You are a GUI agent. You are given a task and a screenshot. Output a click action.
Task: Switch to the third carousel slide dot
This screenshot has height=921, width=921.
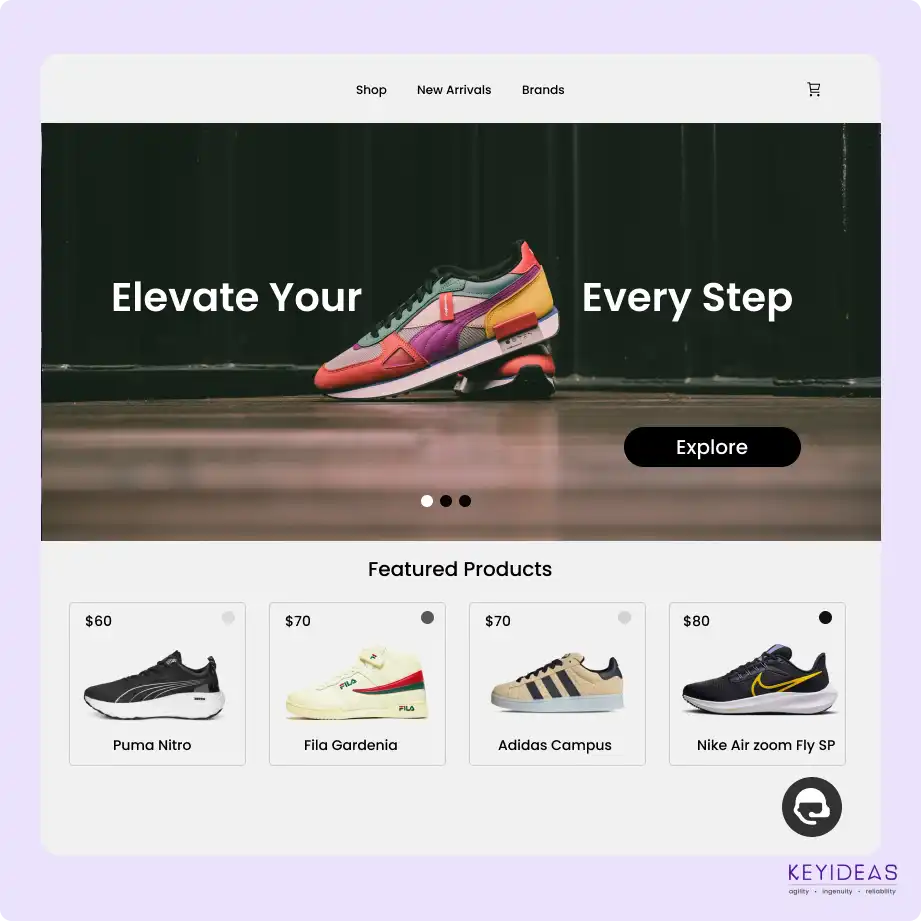click(x=465, y=501)
